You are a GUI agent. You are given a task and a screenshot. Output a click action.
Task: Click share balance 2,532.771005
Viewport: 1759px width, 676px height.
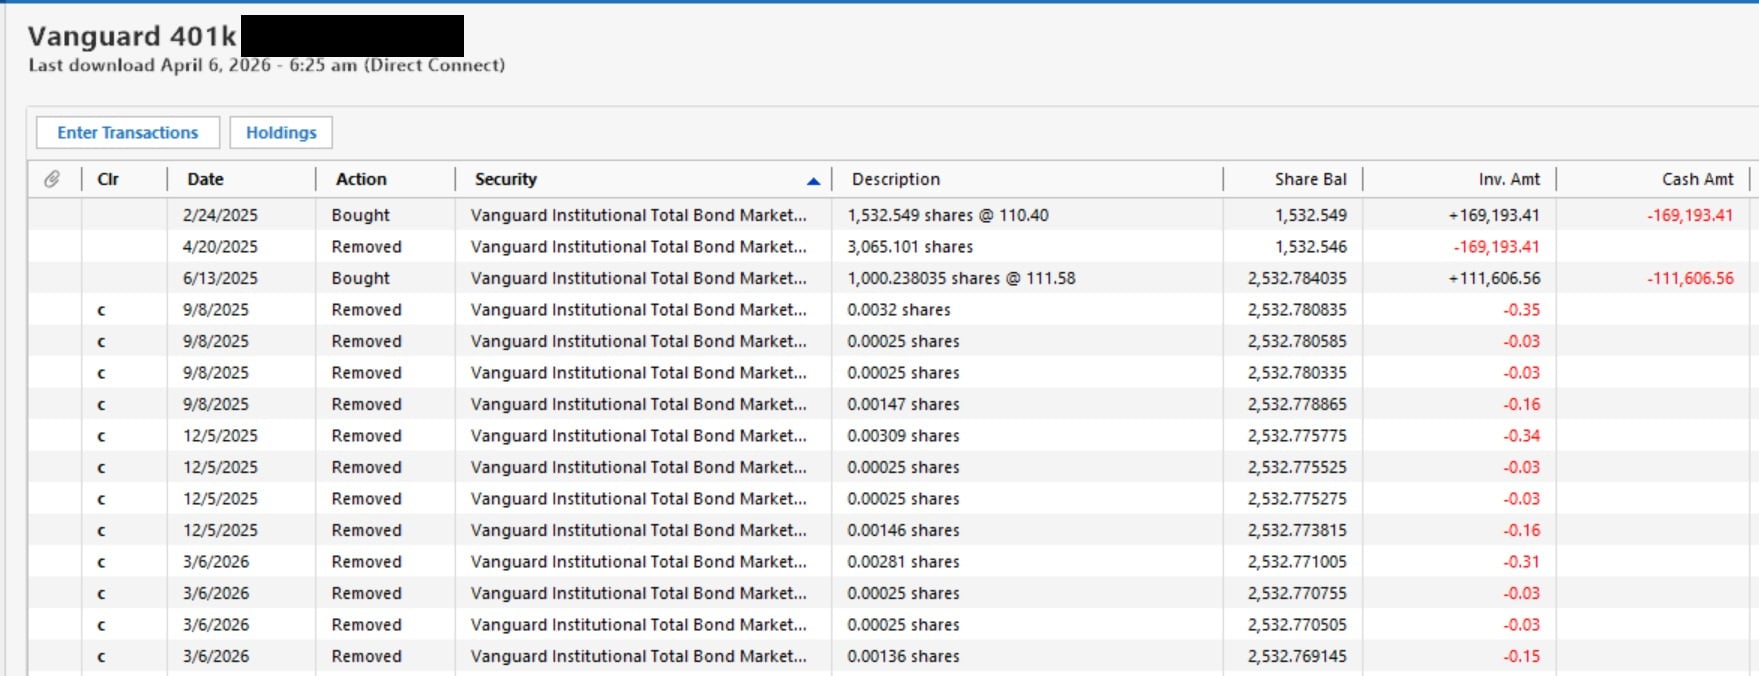(x=1297, y=562)
